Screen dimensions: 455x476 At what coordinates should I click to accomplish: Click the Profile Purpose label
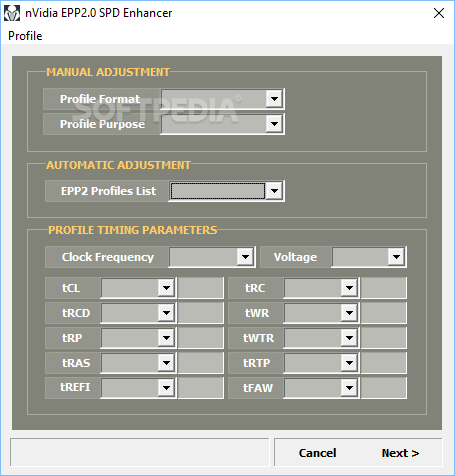(x=102, y=124)
